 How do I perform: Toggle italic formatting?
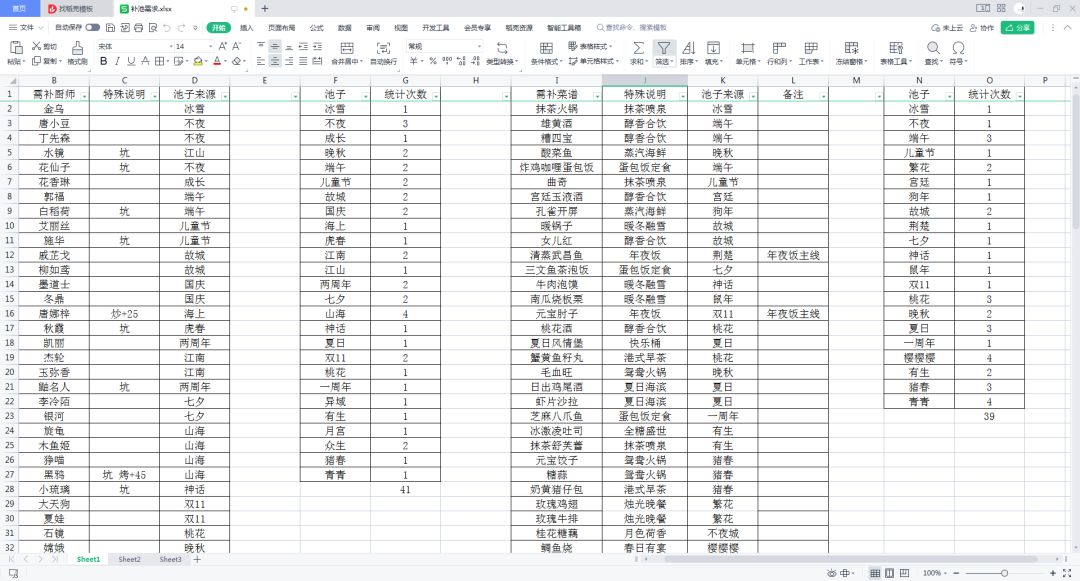117,61
